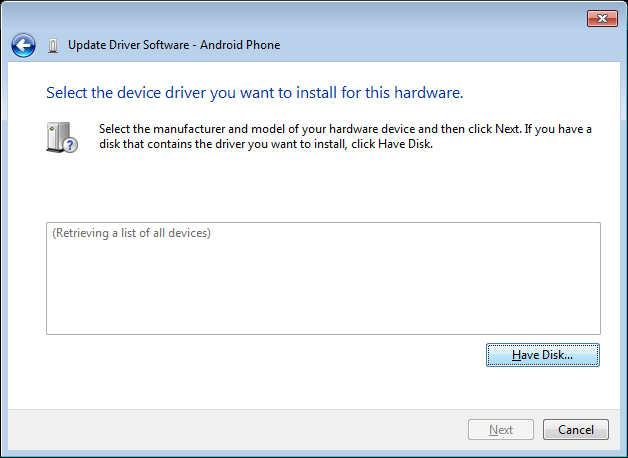This screenshot has height=458, width=628.
Task: Click inside the empty device list box
Action: tap(323, 278)
